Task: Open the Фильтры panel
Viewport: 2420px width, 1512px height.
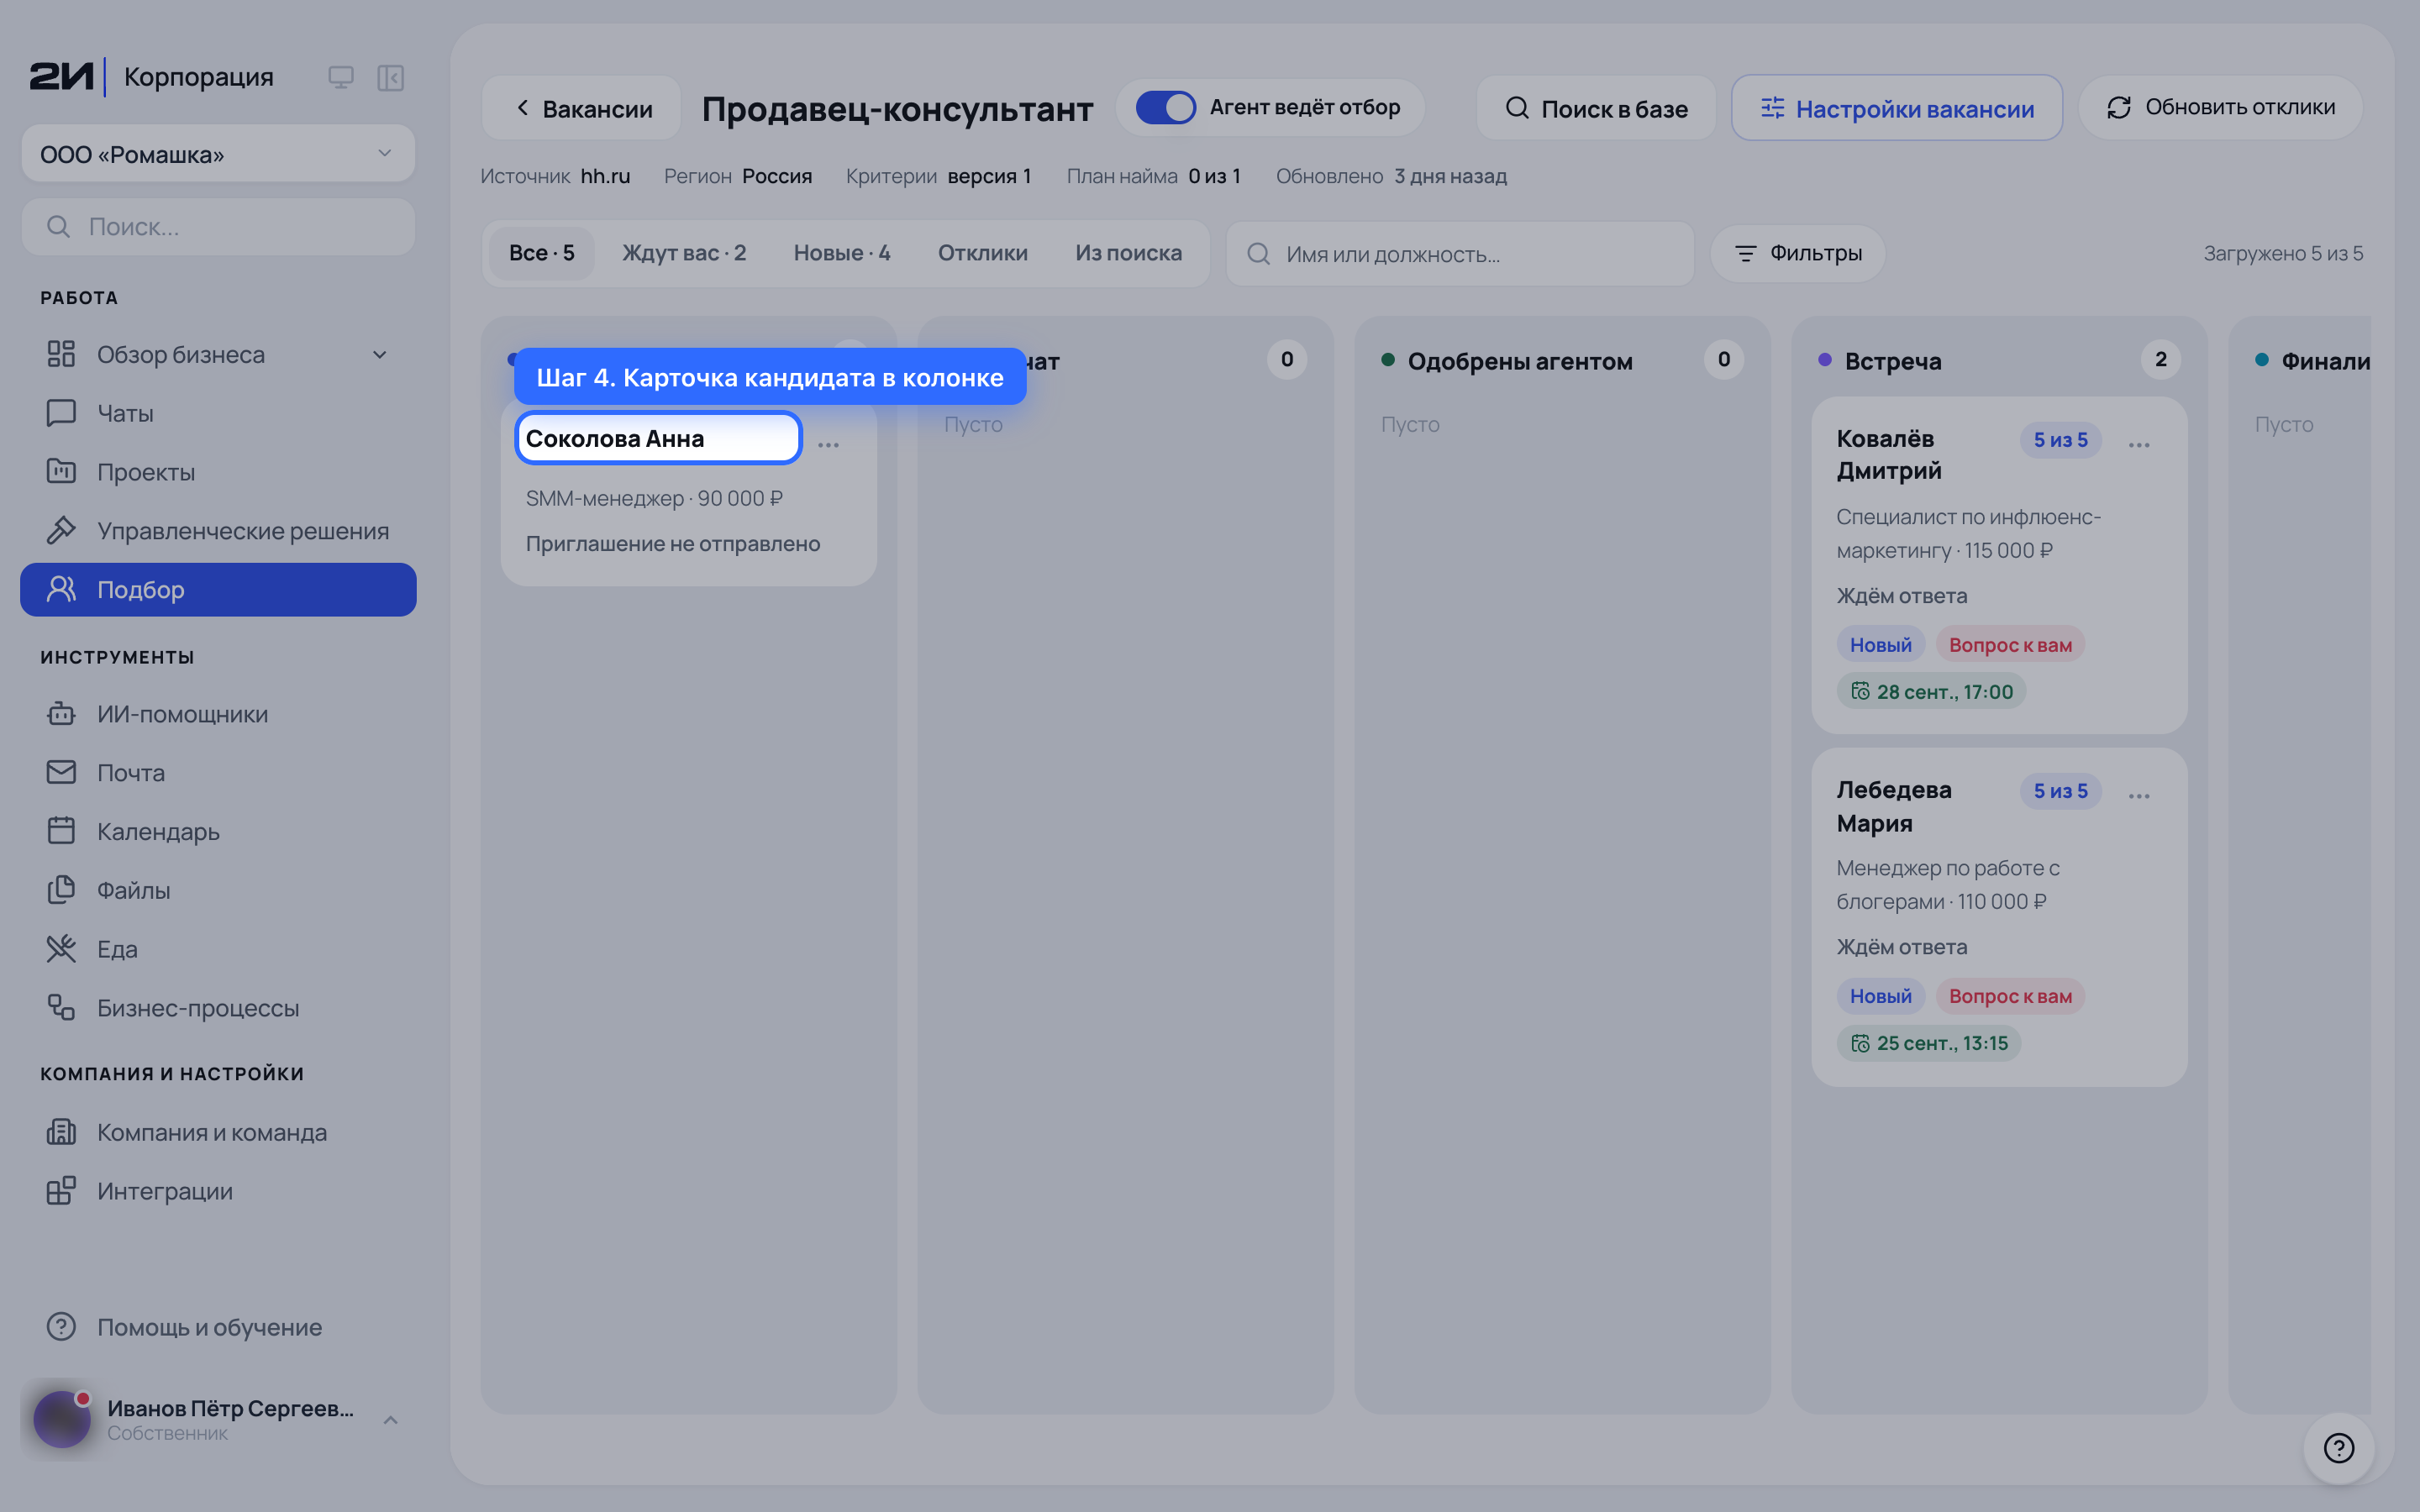Action: point(1798,253)
